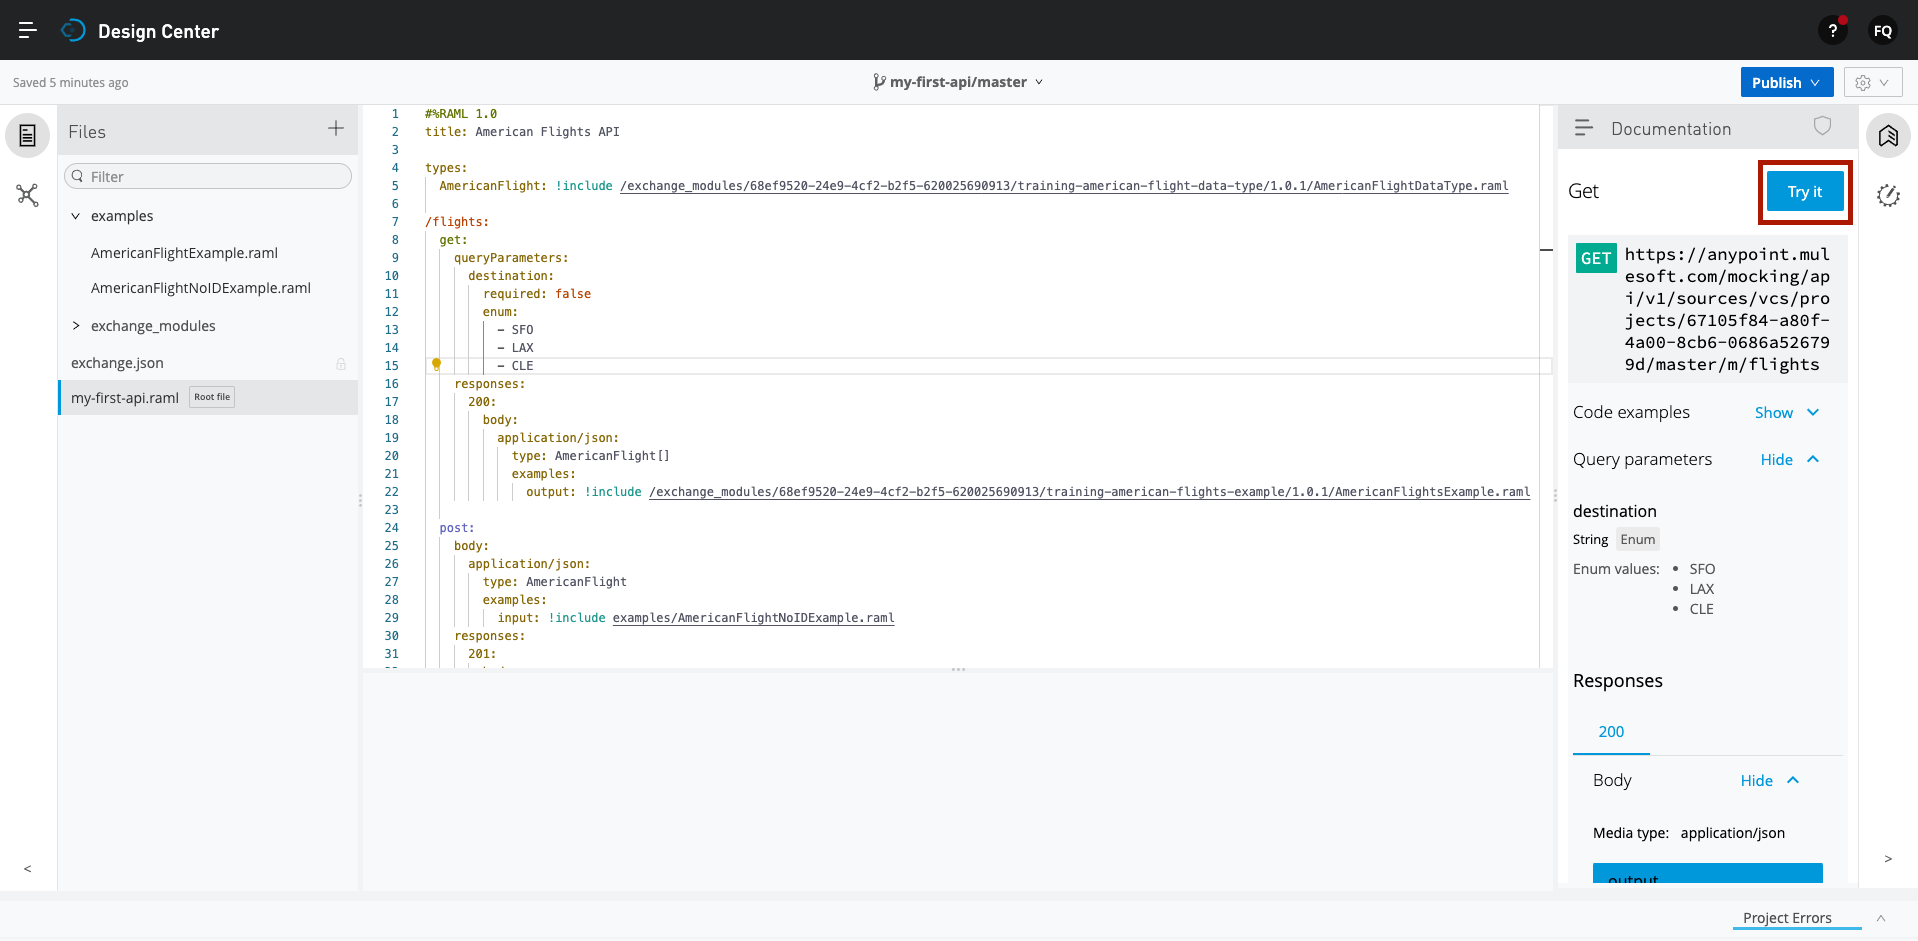The height and width of the screenshot is (941, 1918).
Task: Click 'required: false' on line 12
Action: pos(537,294)
